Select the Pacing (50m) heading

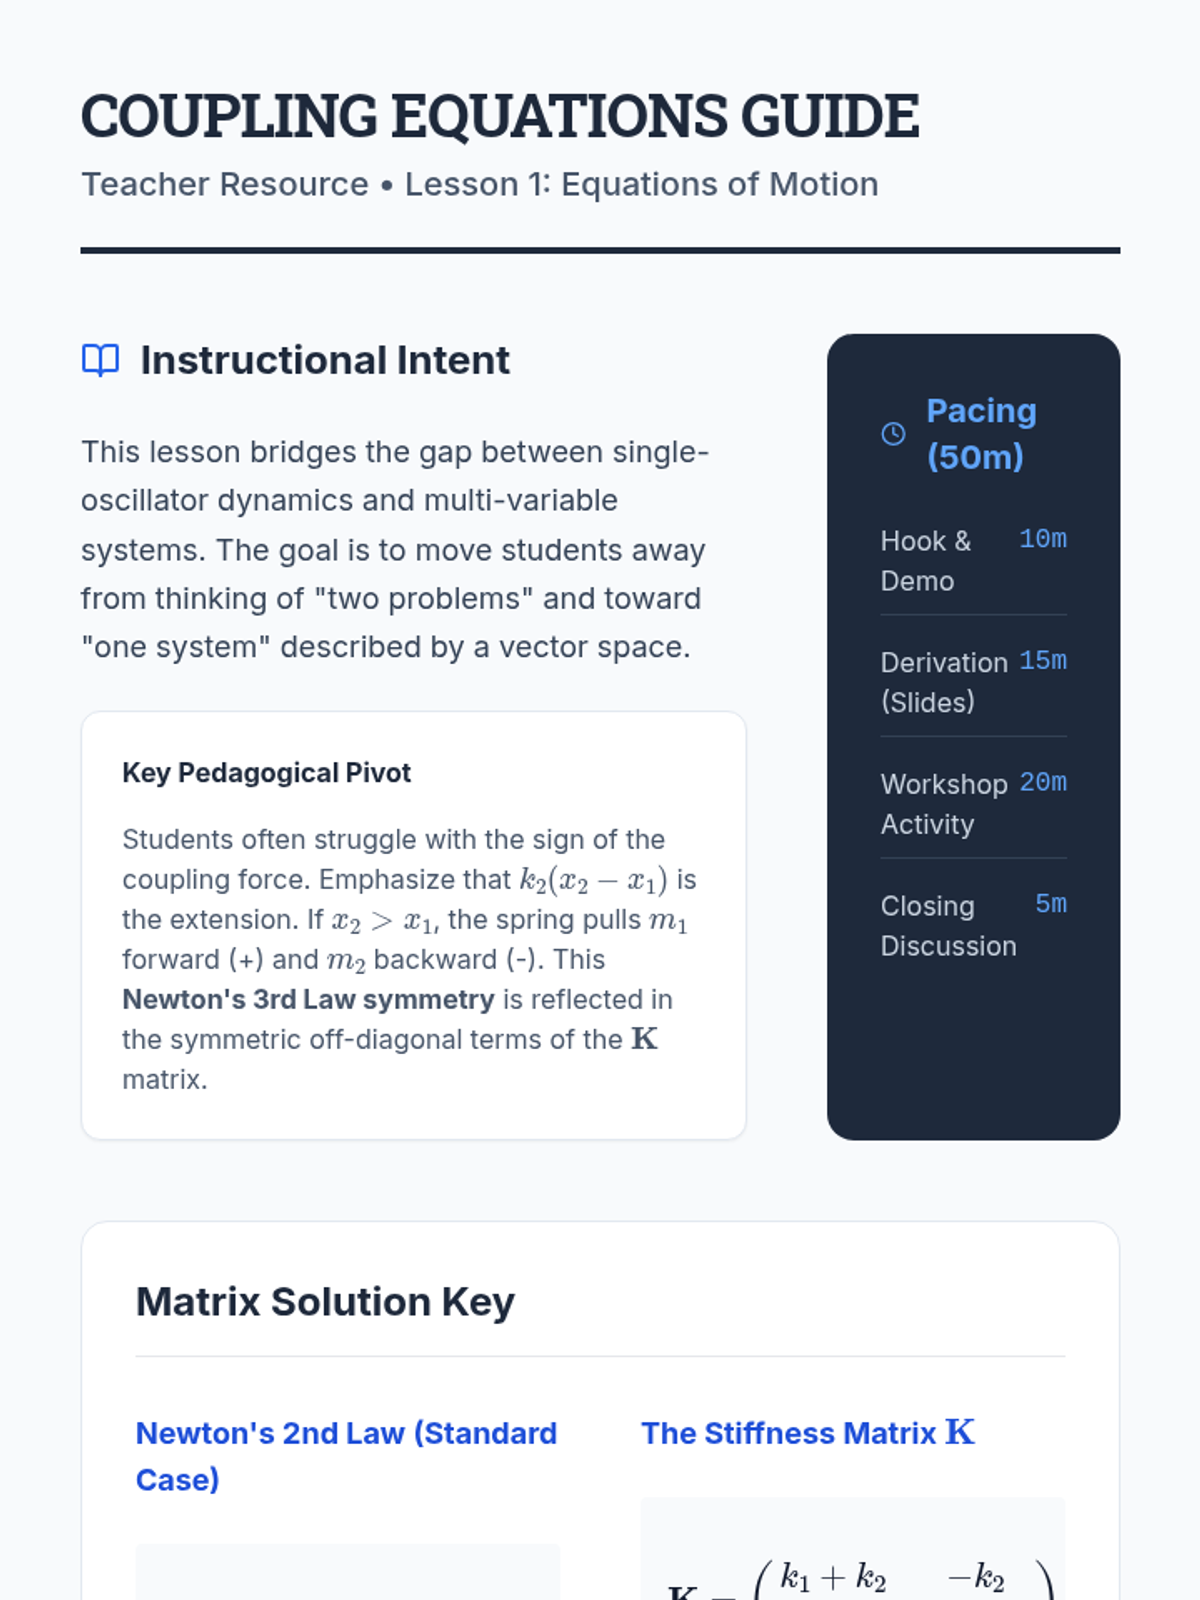point(981,433)
